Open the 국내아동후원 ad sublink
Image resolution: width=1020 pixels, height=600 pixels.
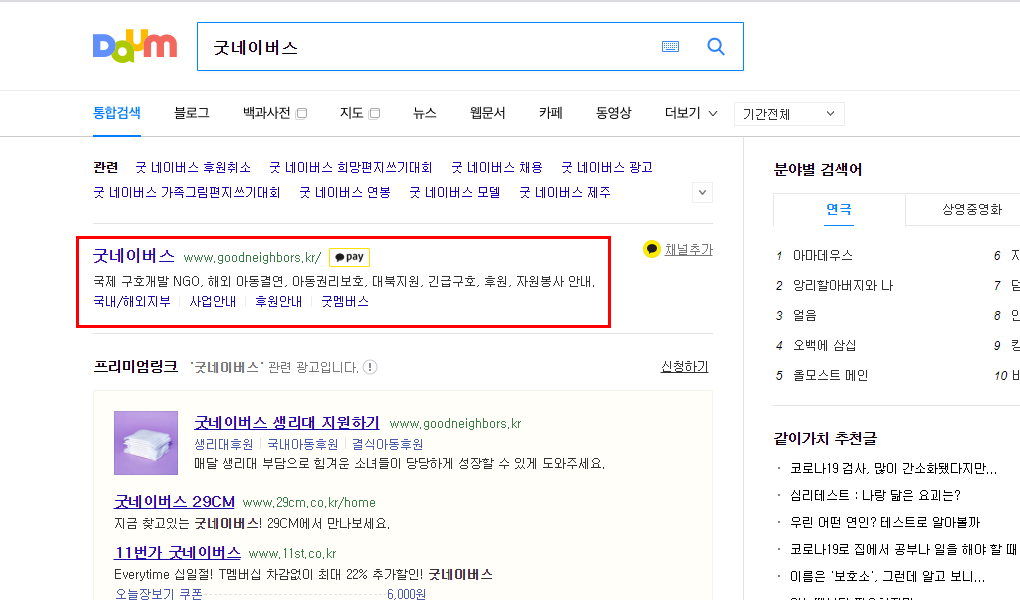[x=303, y=444]
